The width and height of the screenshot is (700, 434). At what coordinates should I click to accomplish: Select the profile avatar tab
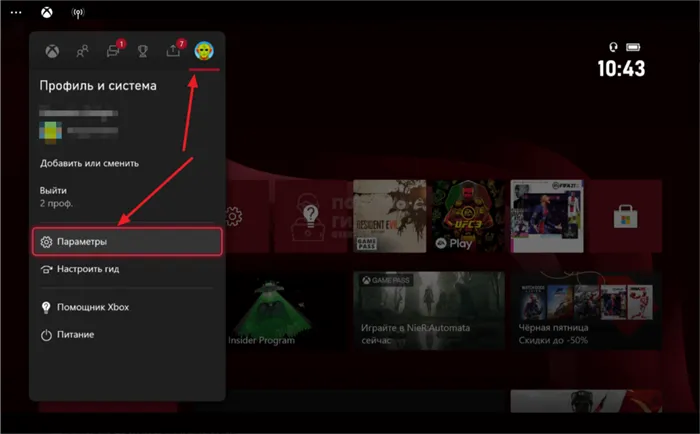coord(204,50)
